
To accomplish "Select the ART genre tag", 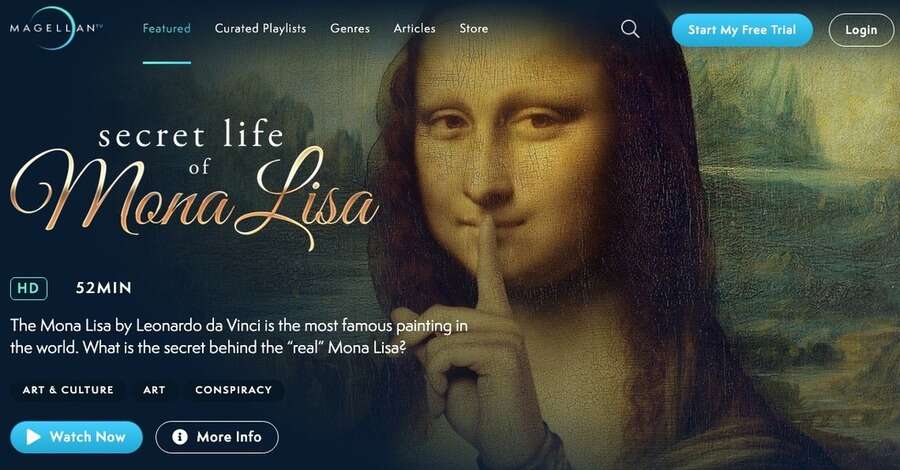I will point(154,390).
